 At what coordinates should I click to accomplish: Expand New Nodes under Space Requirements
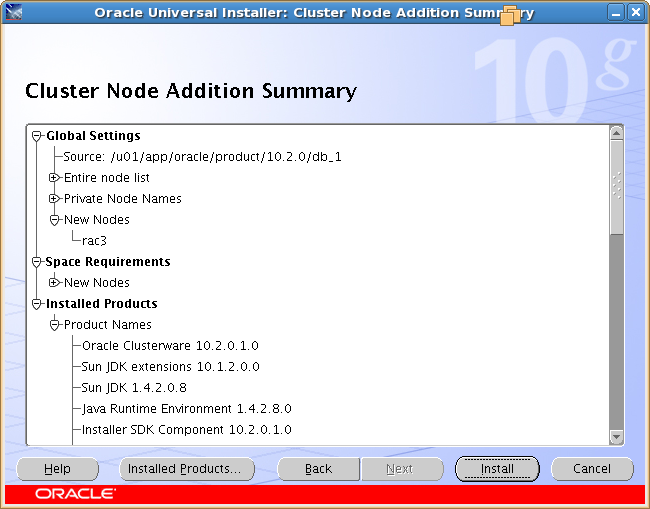[54, 283]
